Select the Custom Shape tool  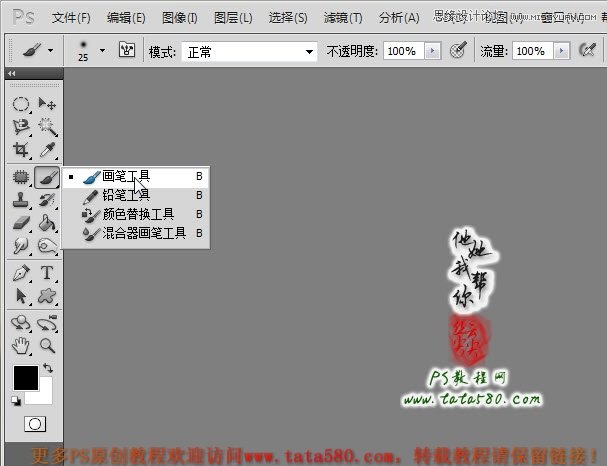[47, 296]
